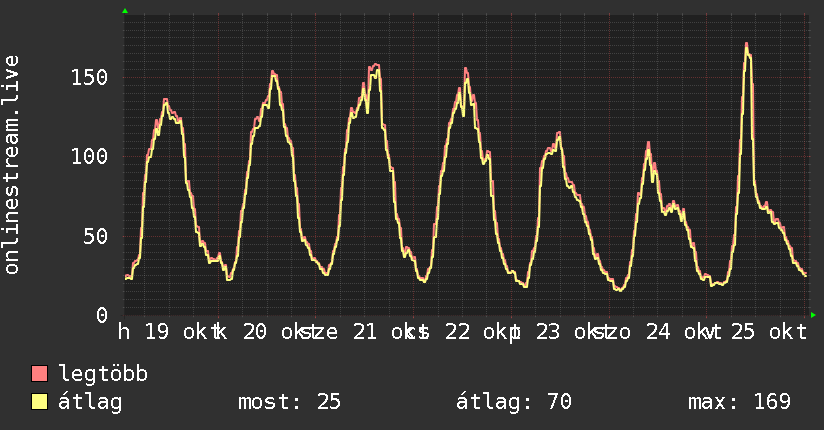This screenshot has width=824, height=430.
Task: Click the átlag legend label beside yellow swatch
Action: 90,402
